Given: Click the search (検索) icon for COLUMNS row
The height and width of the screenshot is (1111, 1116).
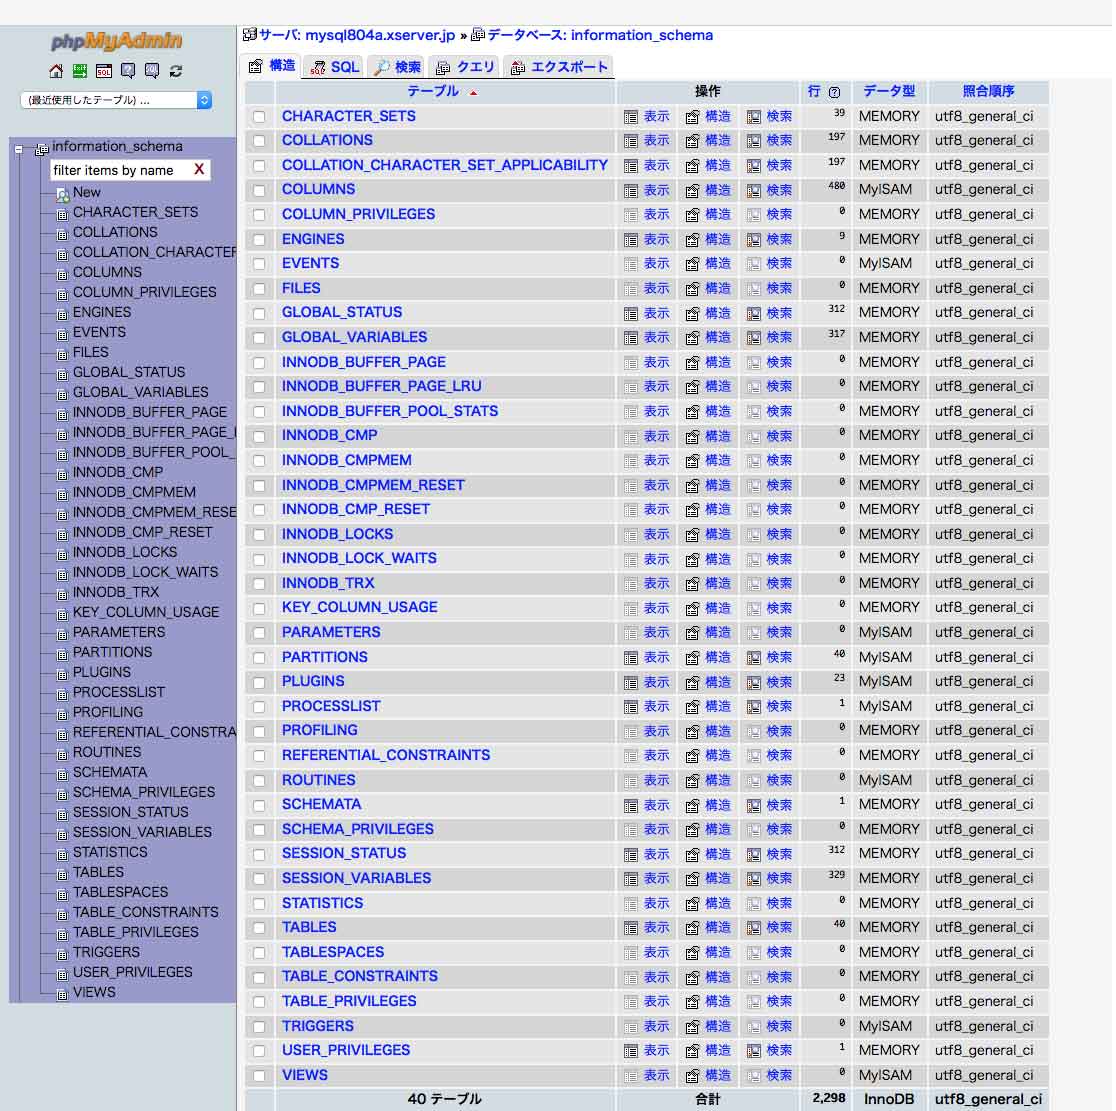Looking at the screenshot, I should [754, 190].
